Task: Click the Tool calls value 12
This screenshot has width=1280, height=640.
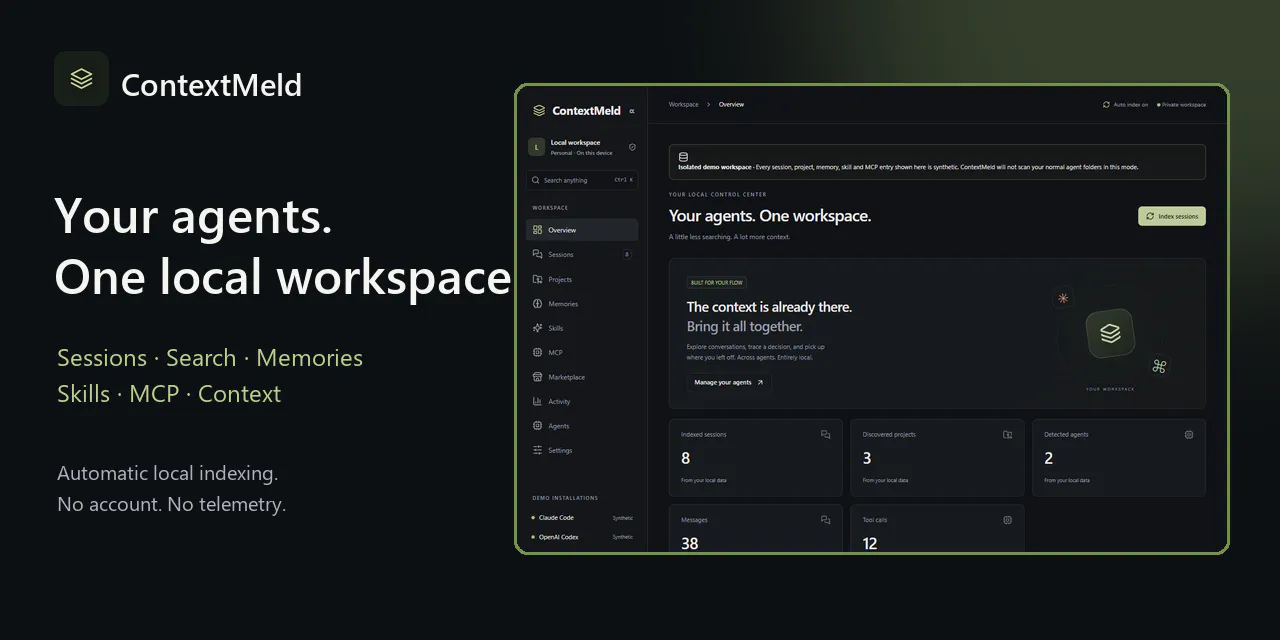Action: (x=870, y=544)
